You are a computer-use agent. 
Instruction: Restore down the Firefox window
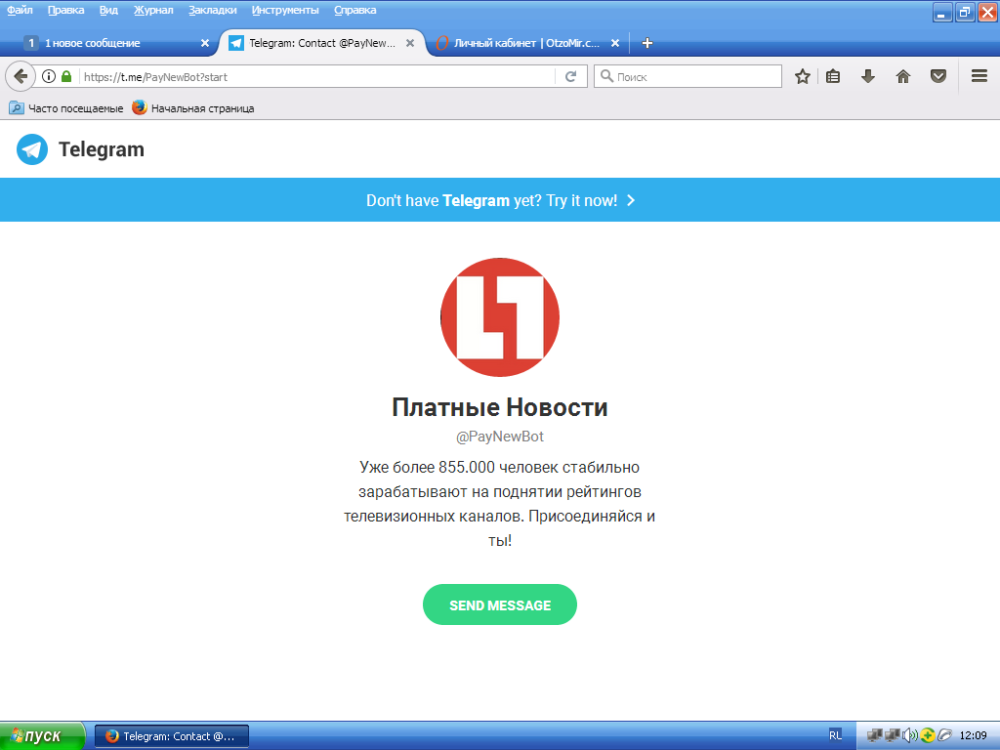965,12
